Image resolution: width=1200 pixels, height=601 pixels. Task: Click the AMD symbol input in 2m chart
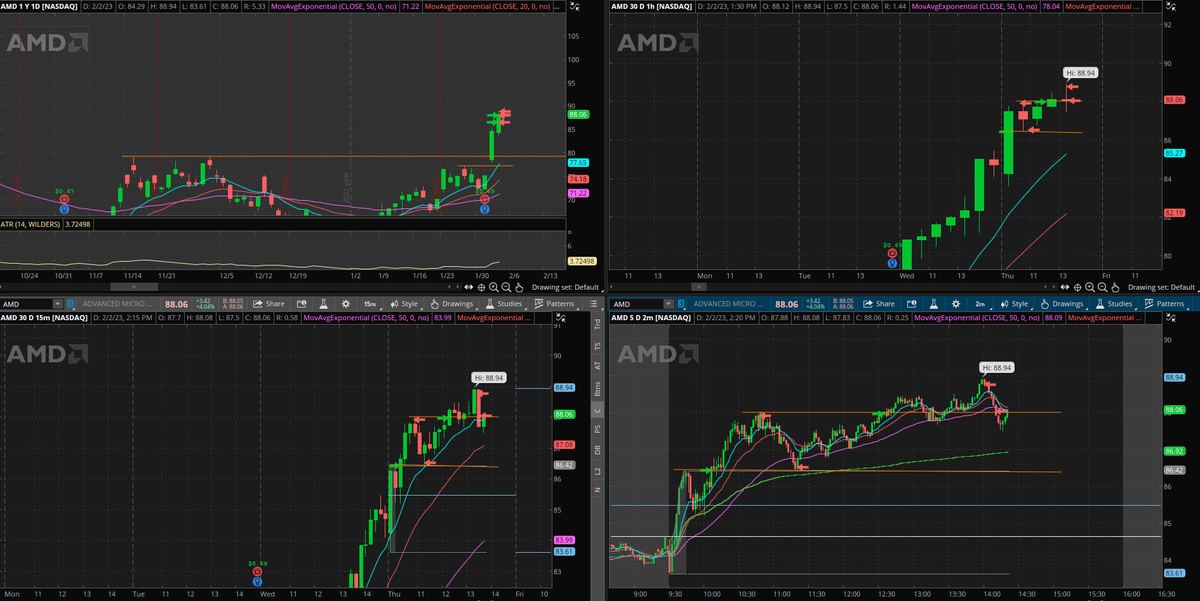click(637, 304)
